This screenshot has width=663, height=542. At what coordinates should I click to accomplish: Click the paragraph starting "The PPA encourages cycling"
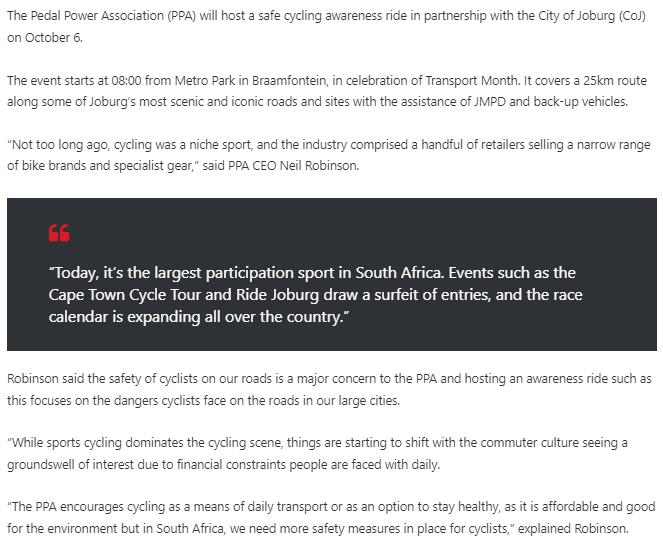click(331, 517)
